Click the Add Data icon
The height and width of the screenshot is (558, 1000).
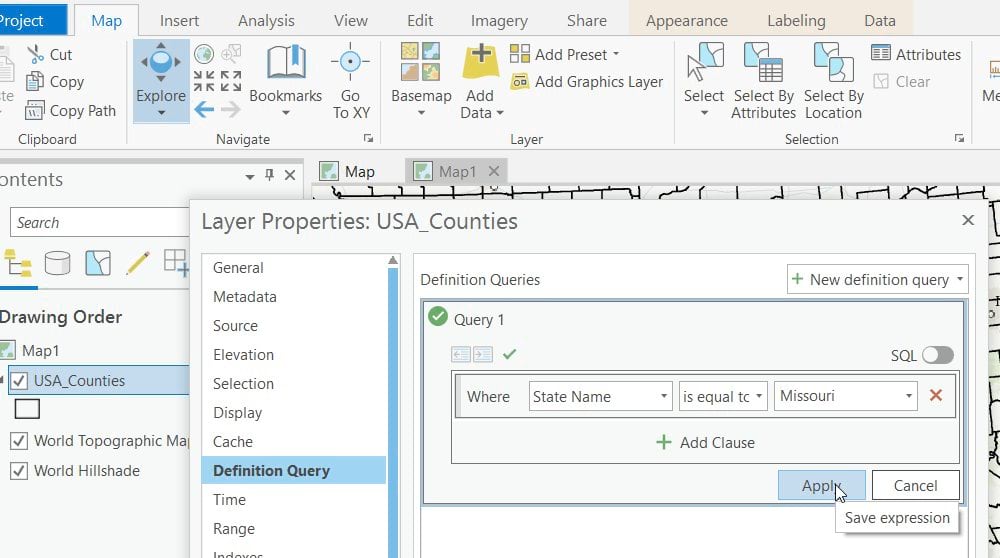point(480,64)
